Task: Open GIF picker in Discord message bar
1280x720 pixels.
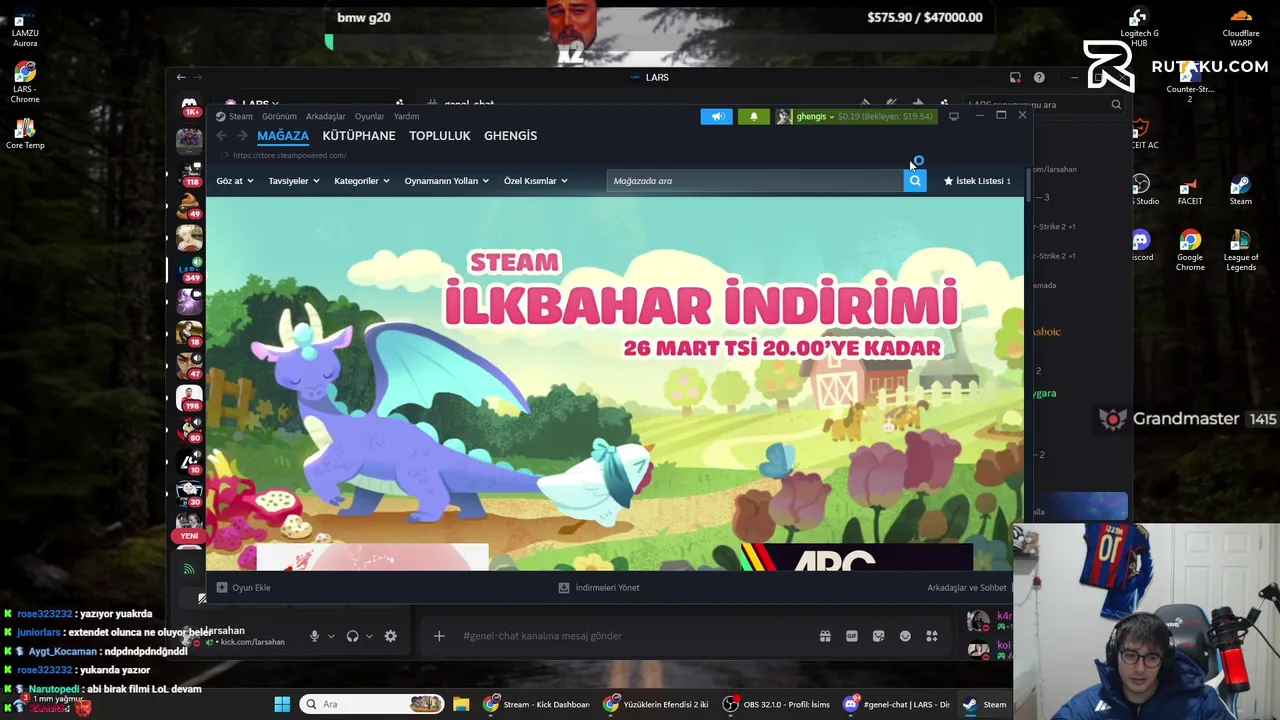Action: 852,636
